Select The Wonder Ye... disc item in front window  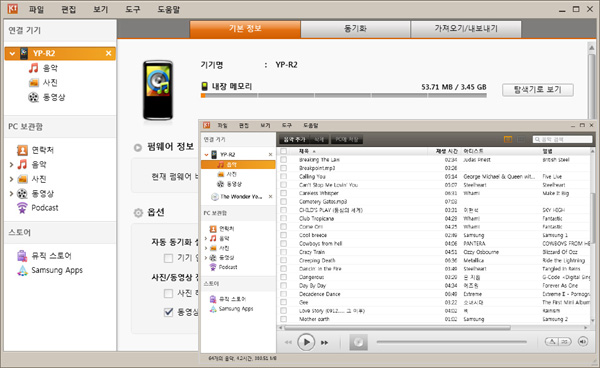click(x=236, y=197)
